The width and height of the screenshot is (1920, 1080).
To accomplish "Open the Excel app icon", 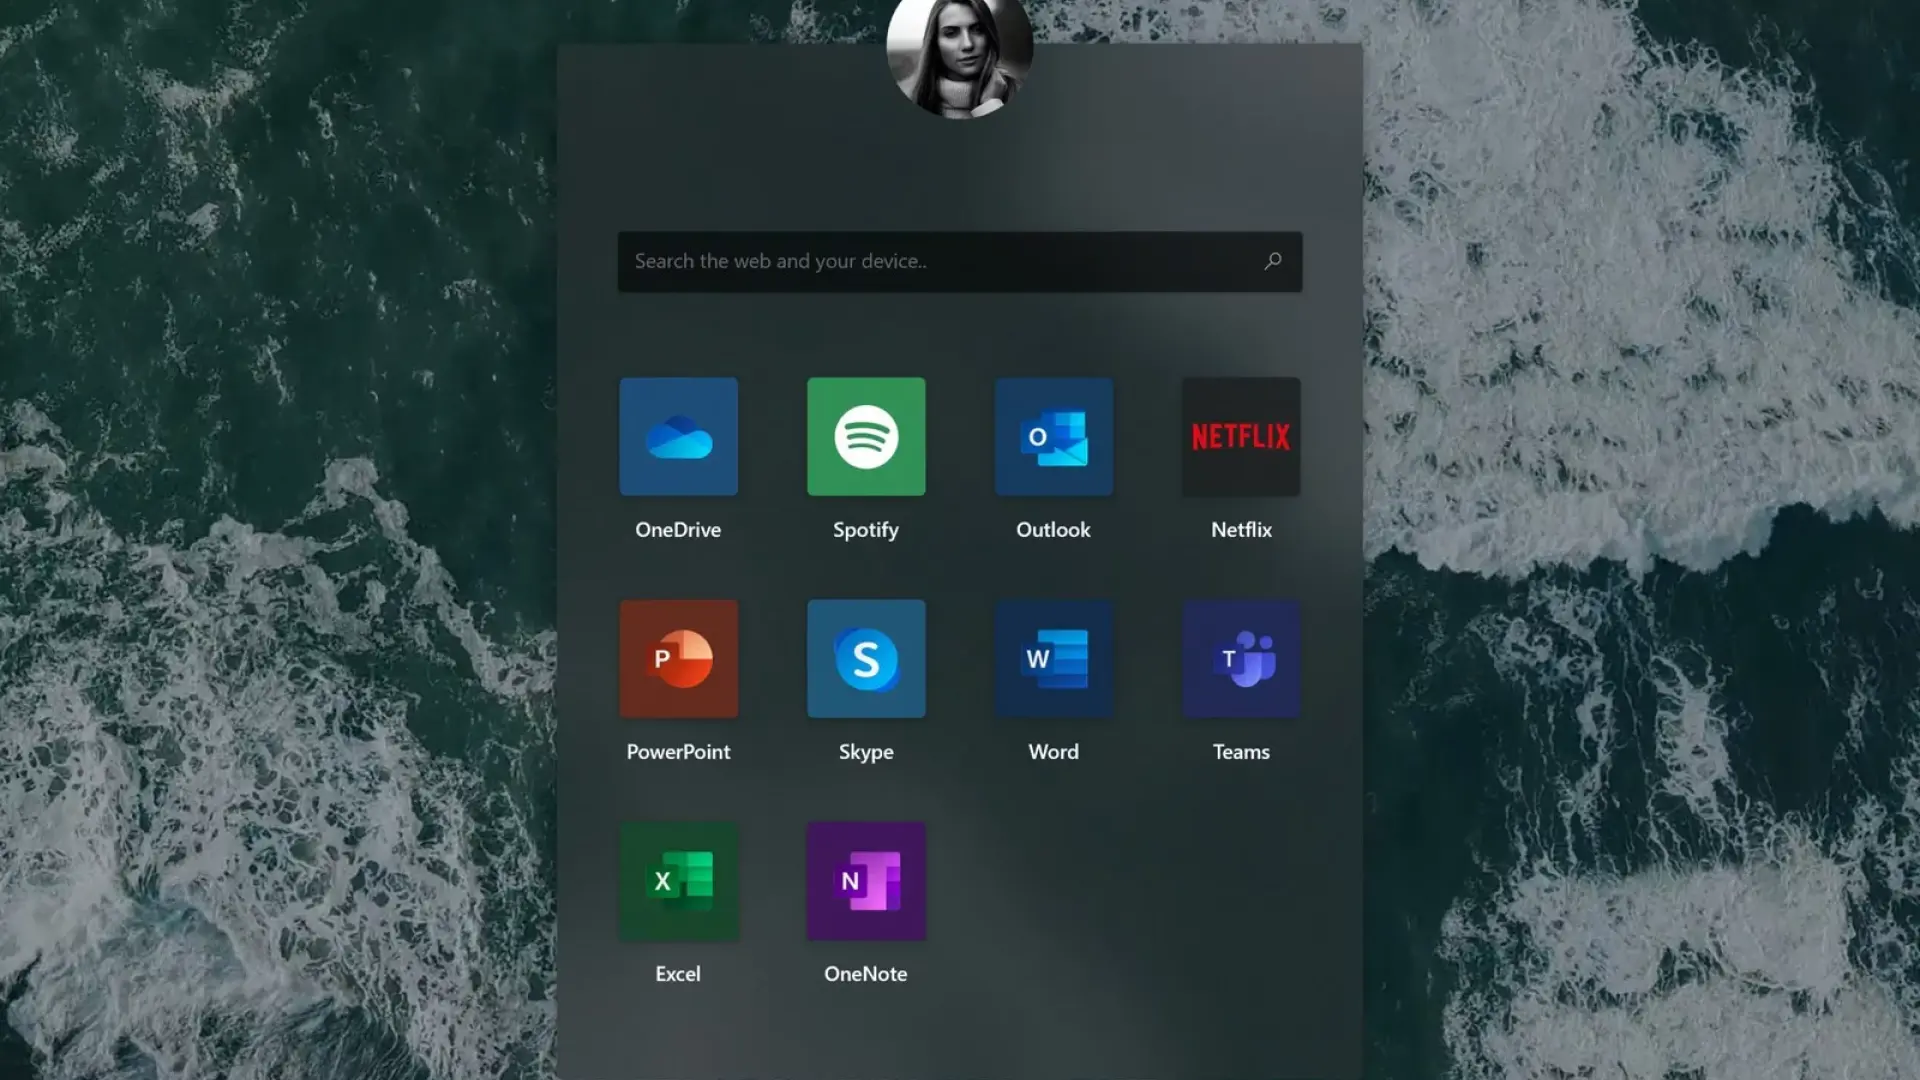I will pos(678,880).
